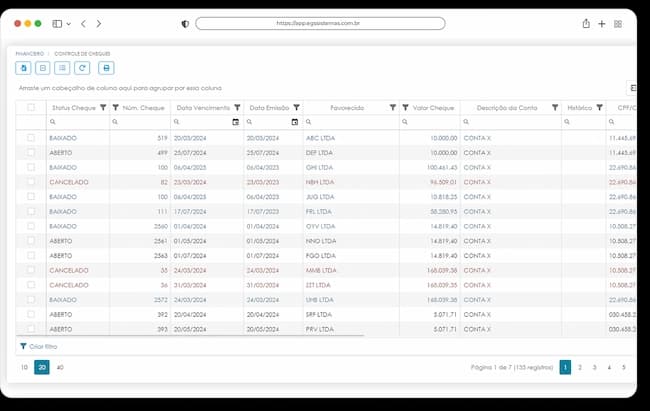Open search operator menu under Status Cheque
This screenshot has height=411, width=650.
click(53, 122)
